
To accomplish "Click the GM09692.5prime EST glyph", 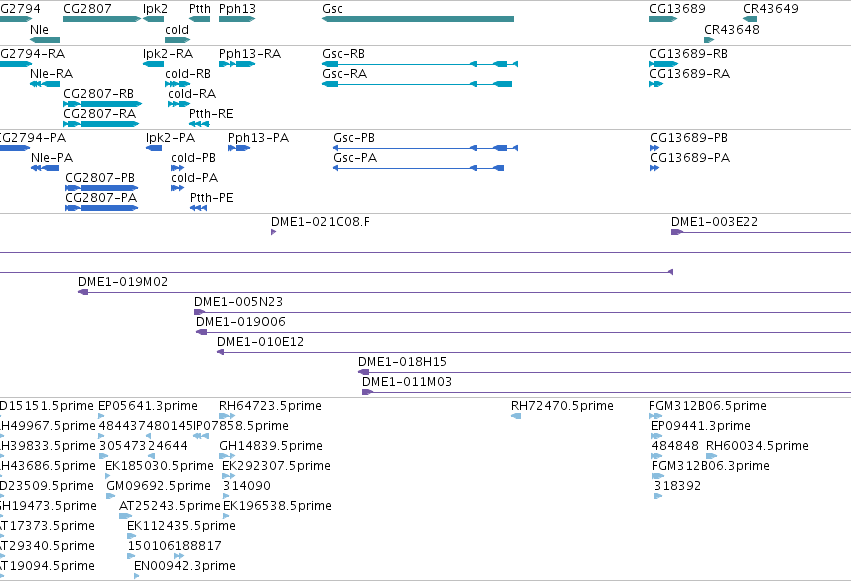I will point(111,496).
